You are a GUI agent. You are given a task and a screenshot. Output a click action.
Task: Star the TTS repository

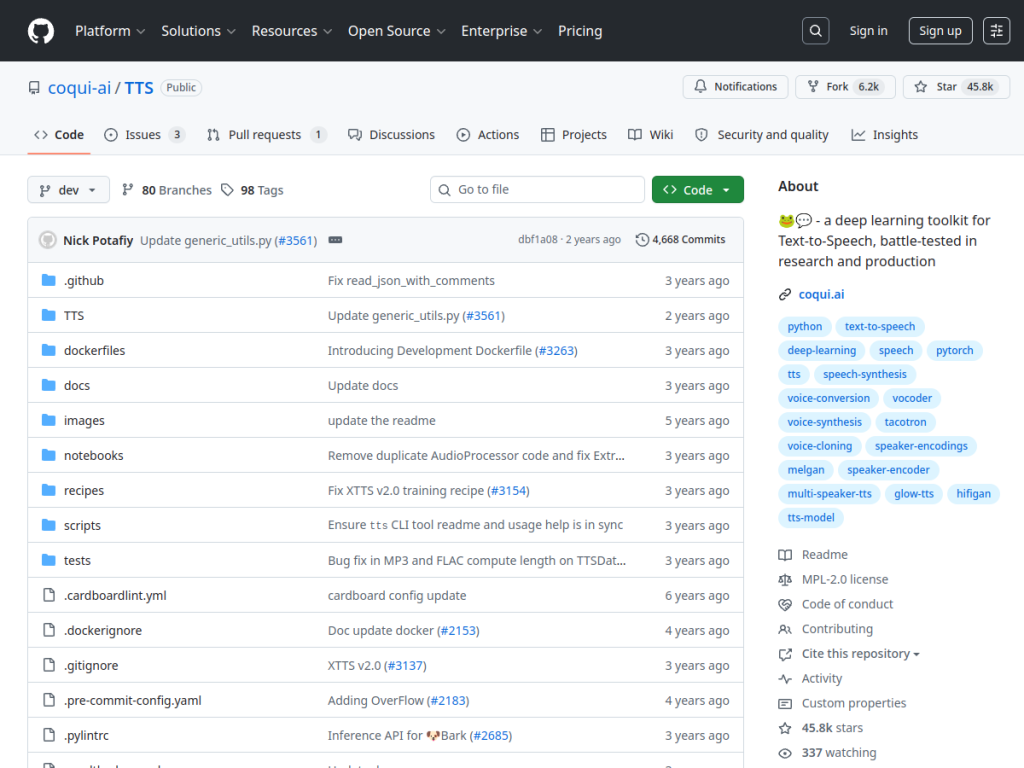pos(956,87)
